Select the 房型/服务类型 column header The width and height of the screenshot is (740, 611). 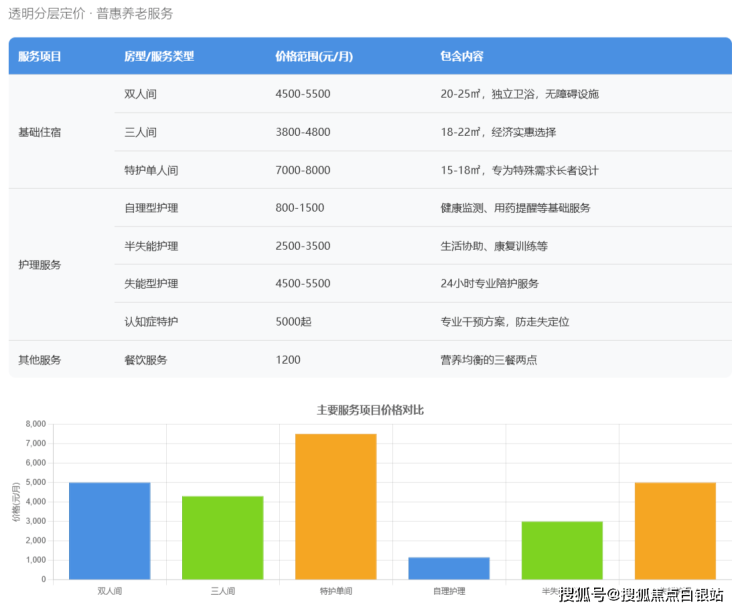(x=159, y=57)
